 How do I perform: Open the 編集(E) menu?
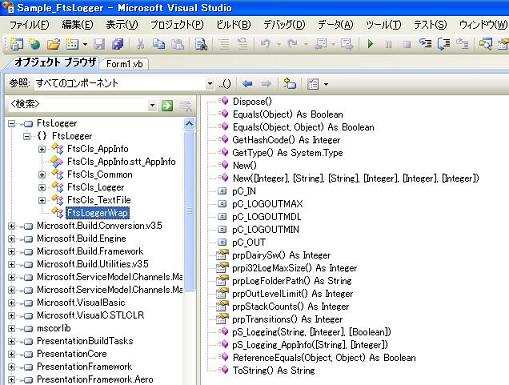coord(77,25)
